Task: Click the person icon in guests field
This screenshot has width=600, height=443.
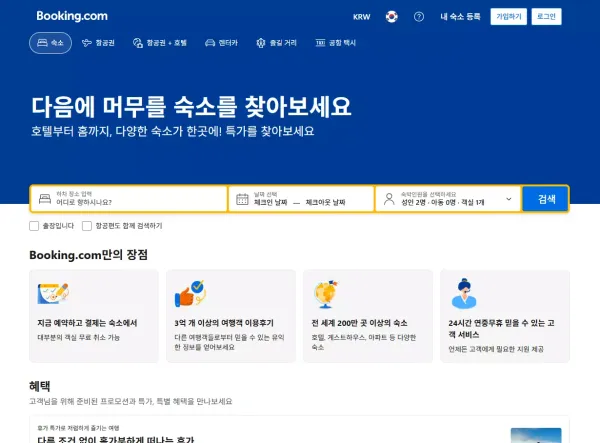Action: click(x=389, y=199)
